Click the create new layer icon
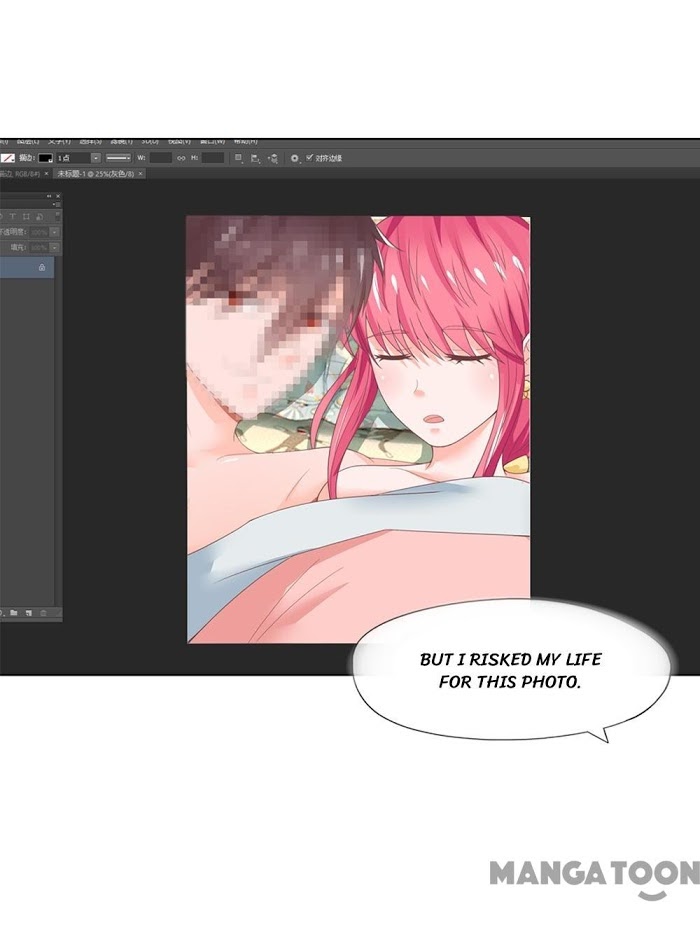This screenshot has height=937, width=700. tap(30, 611)
